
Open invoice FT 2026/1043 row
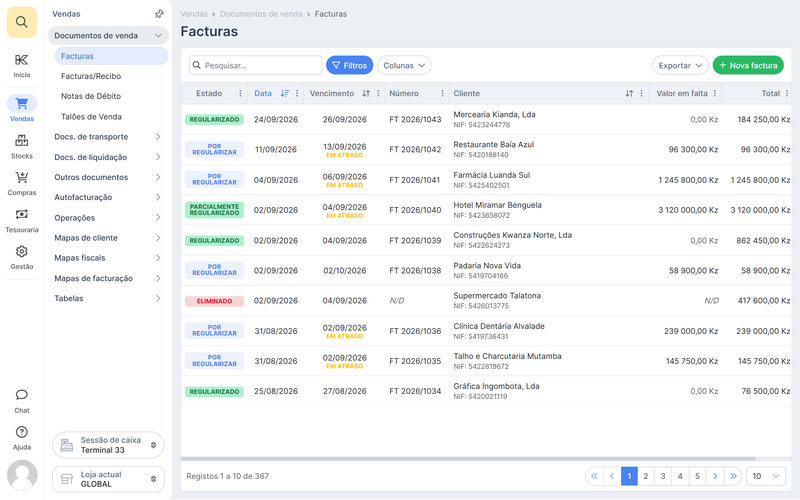pyautogui.click(x=486, y=119)
